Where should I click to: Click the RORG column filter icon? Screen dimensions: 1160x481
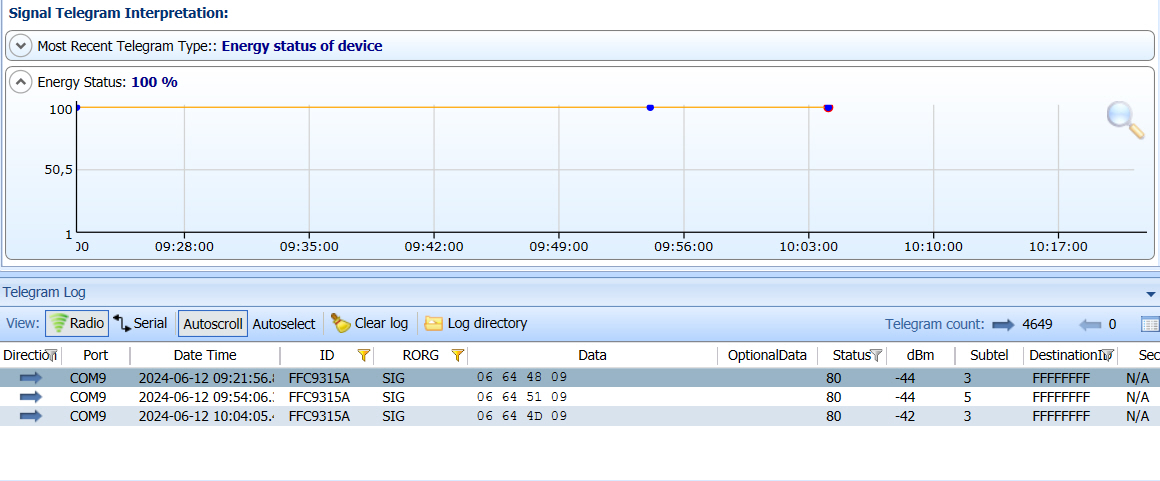pos(457,355)
